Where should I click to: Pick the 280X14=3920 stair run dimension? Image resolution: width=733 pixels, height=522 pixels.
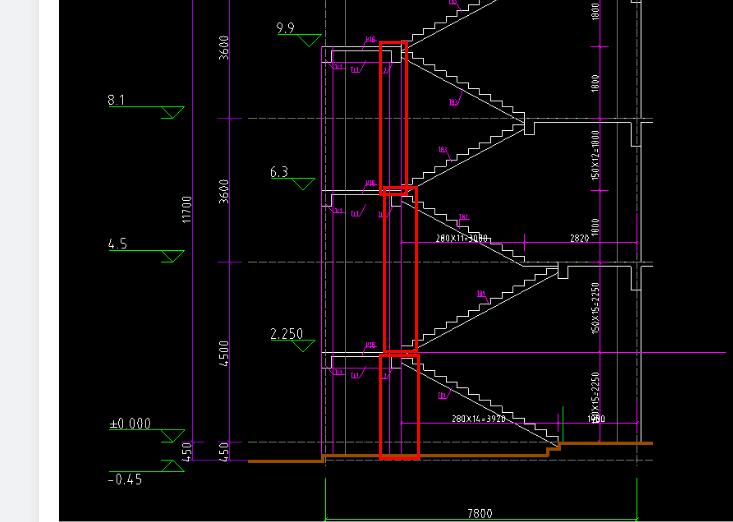[479, 419]
